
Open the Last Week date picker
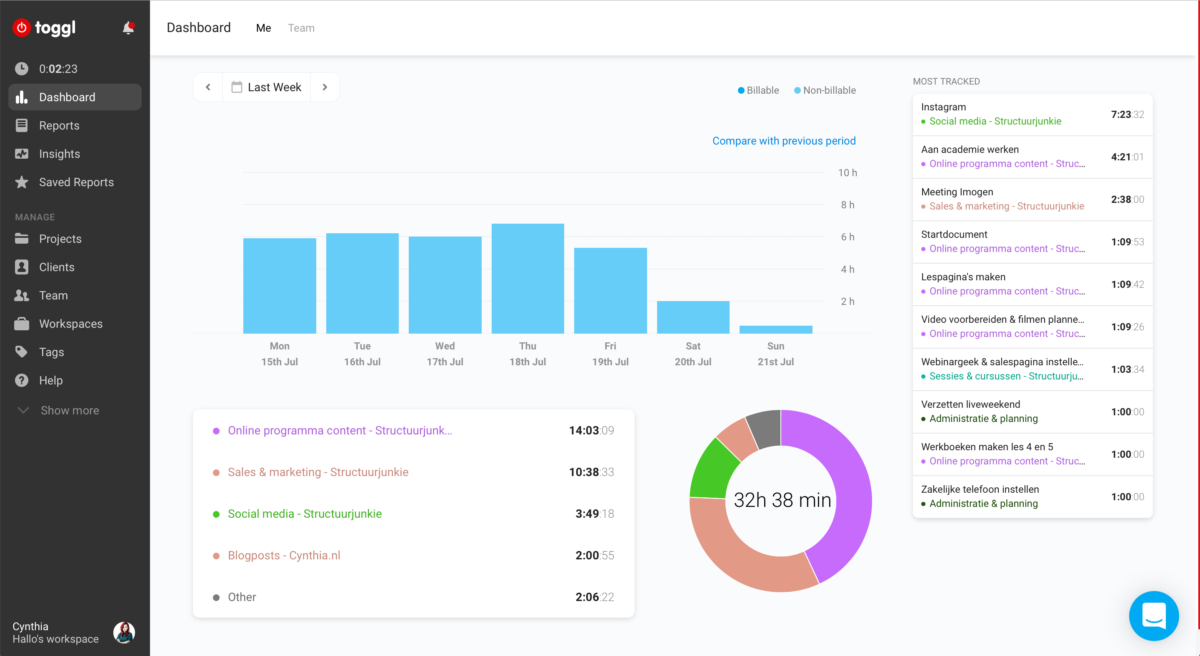(x=267, y=87)
